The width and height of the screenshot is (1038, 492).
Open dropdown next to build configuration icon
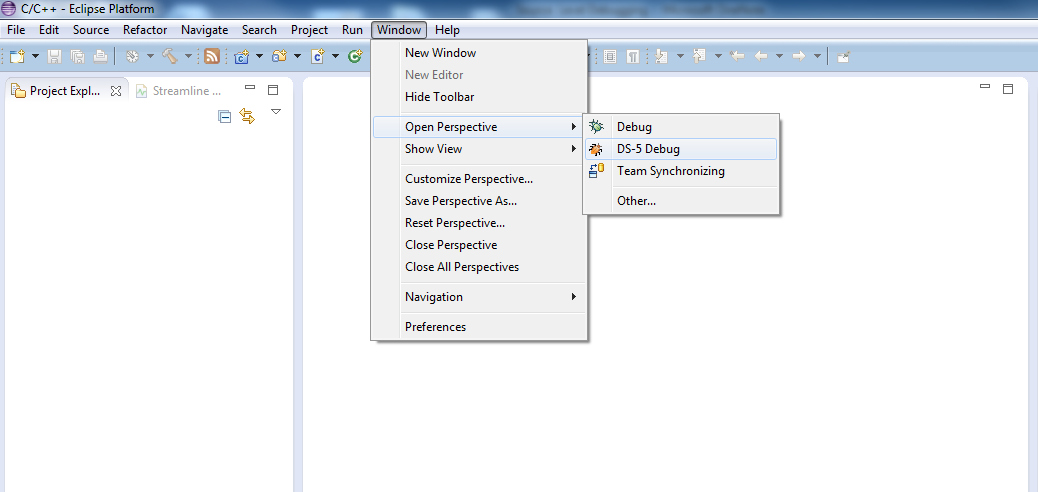(150, 56)
